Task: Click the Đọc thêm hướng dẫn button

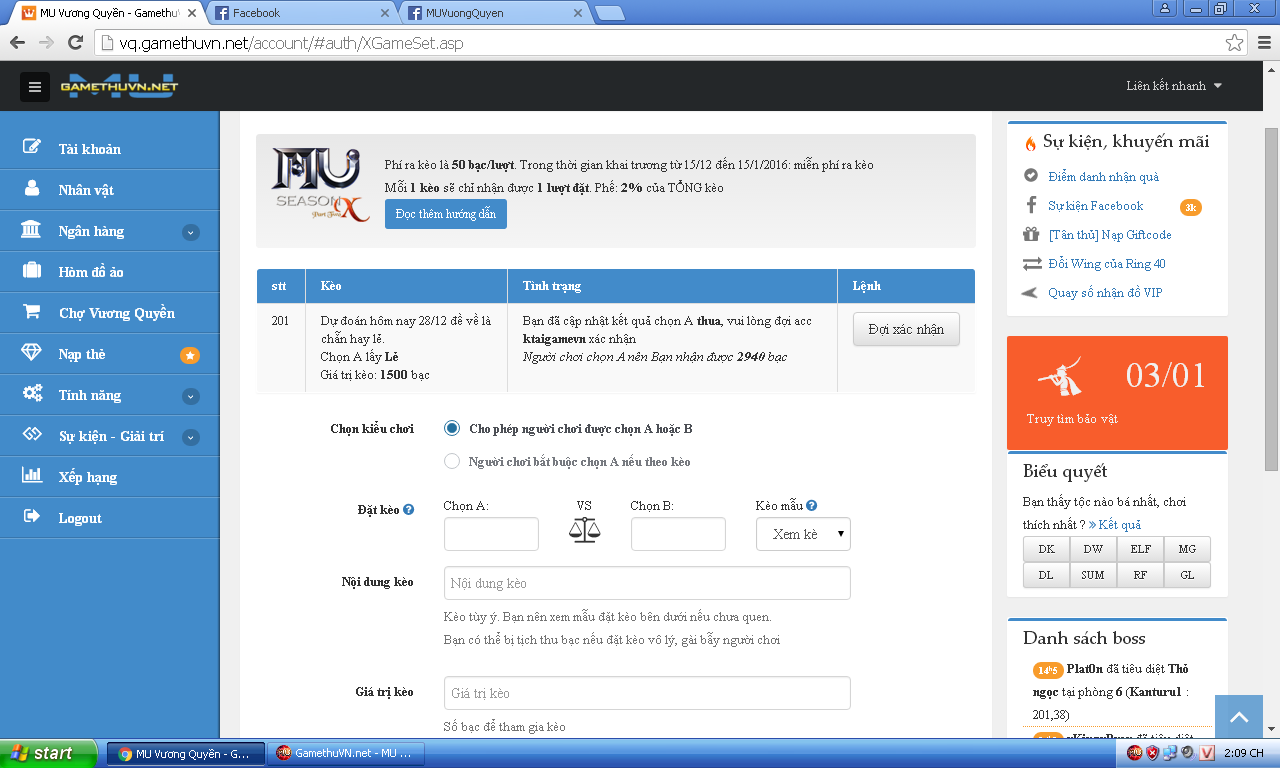Action: pyautogui.click(x=445, y=214)
